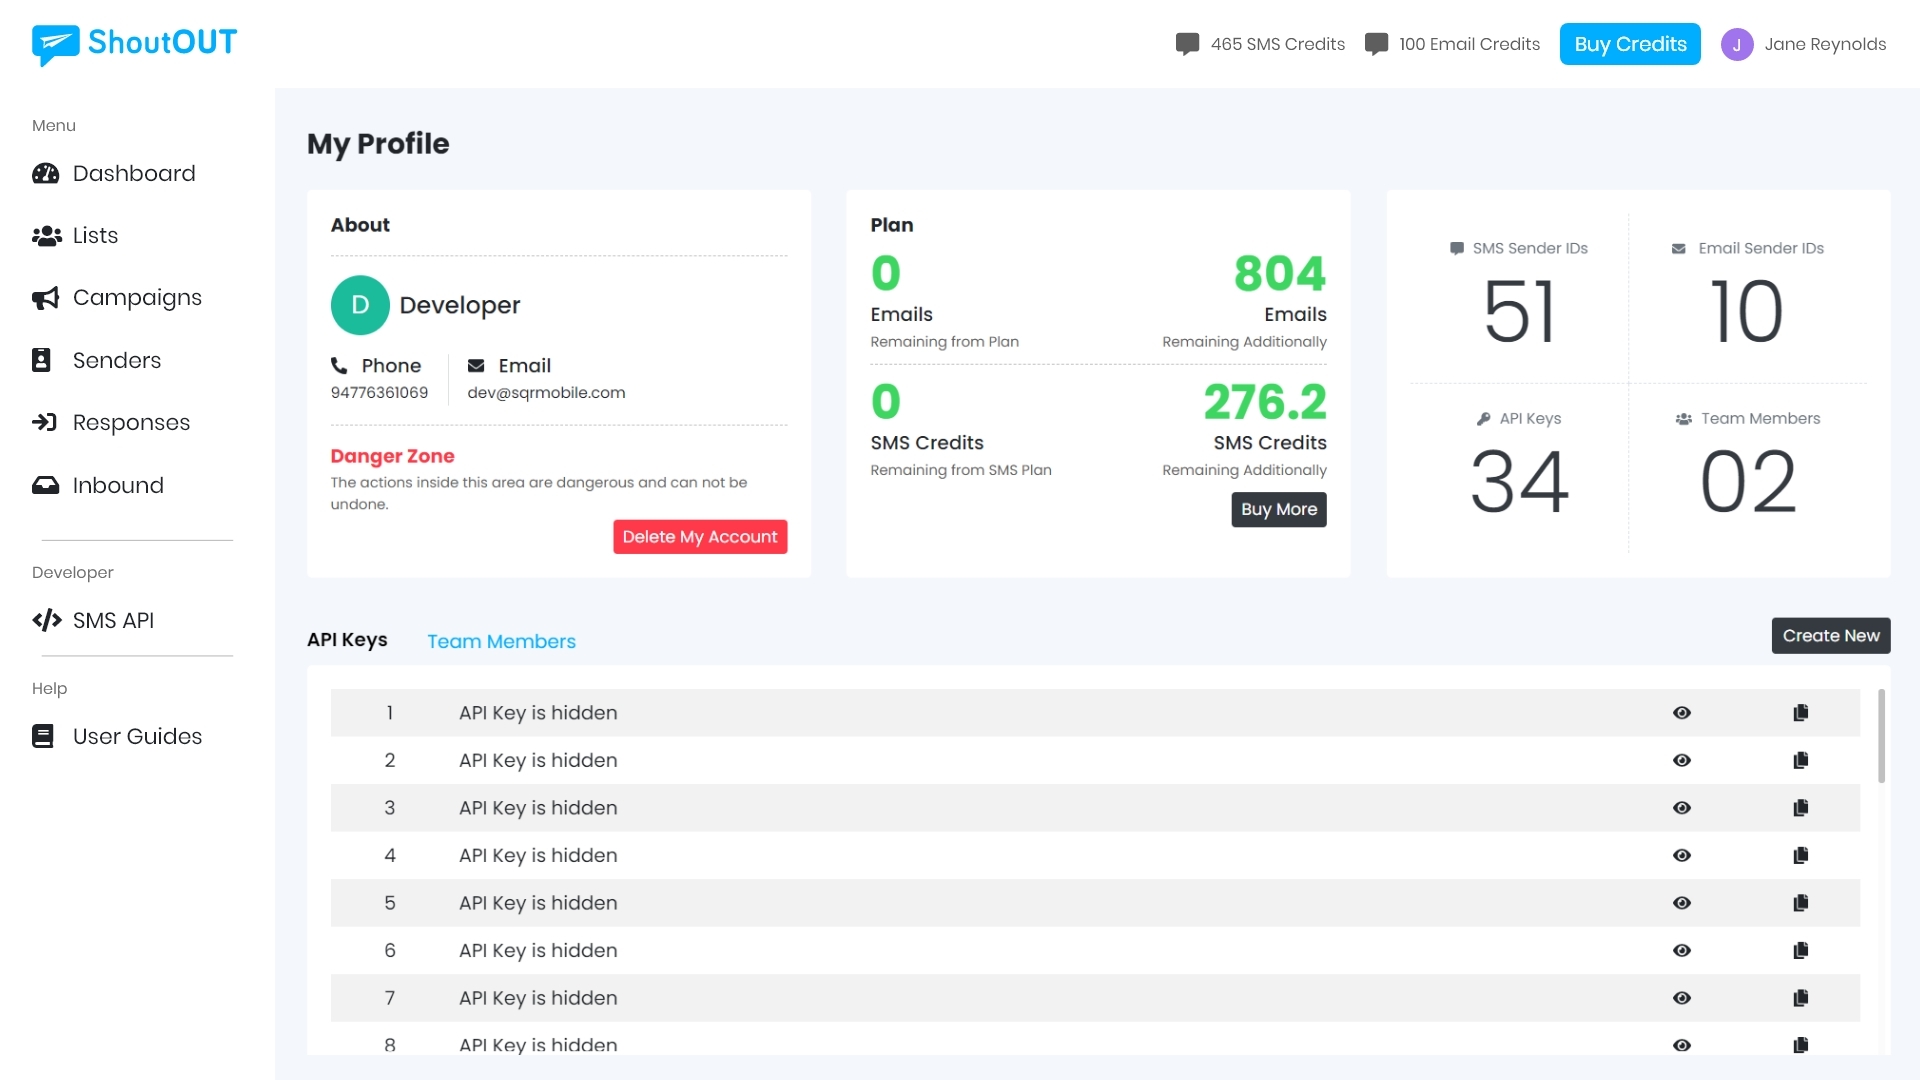Viewport: 1920px width, 1080px height.
Task: Click the Buy Credits button
Action: (1629, 44)
